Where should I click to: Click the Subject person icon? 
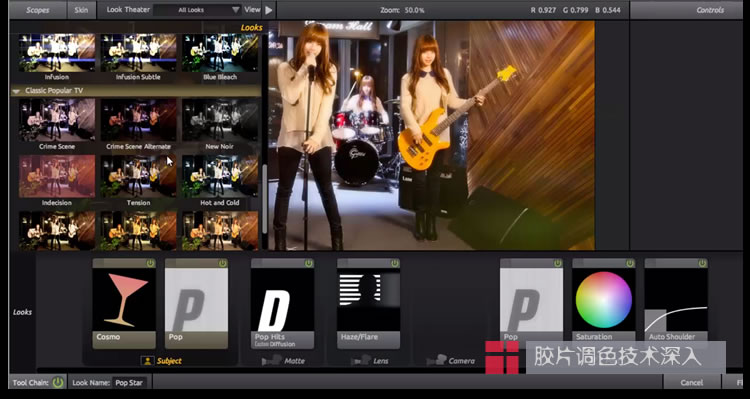pyautogui.click(x=148, y=361)
